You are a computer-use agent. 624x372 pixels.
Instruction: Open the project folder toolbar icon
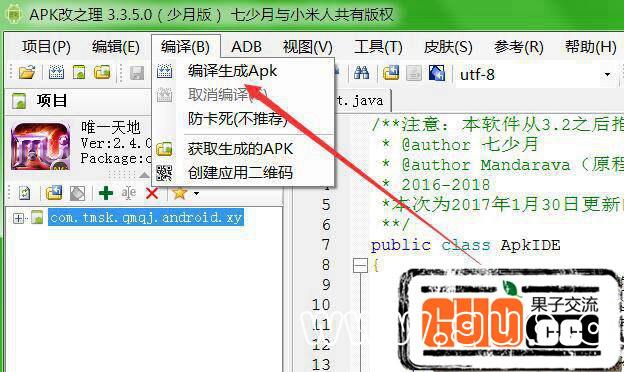[27, 72]
